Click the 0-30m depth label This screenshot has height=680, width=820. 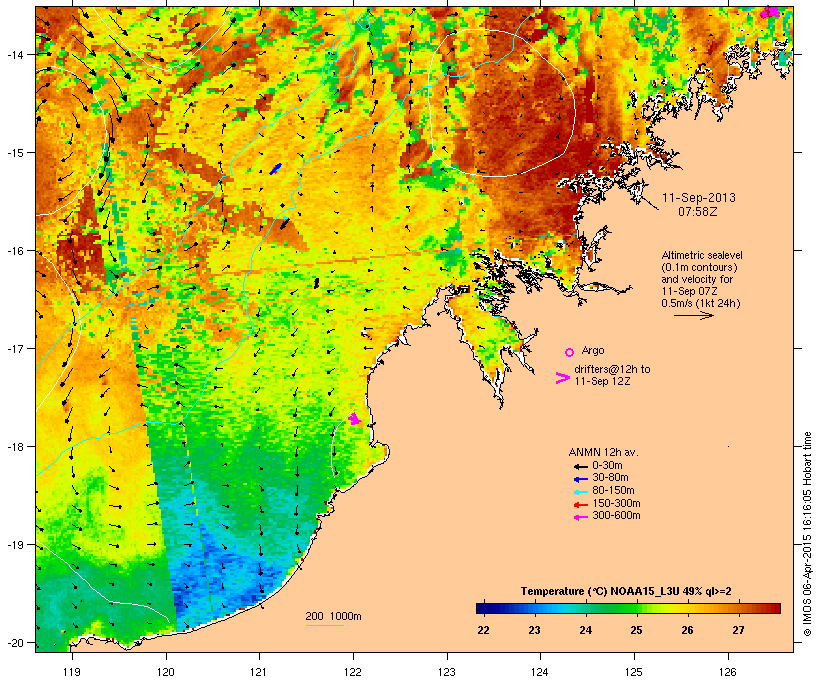click(x=607, y=466)
